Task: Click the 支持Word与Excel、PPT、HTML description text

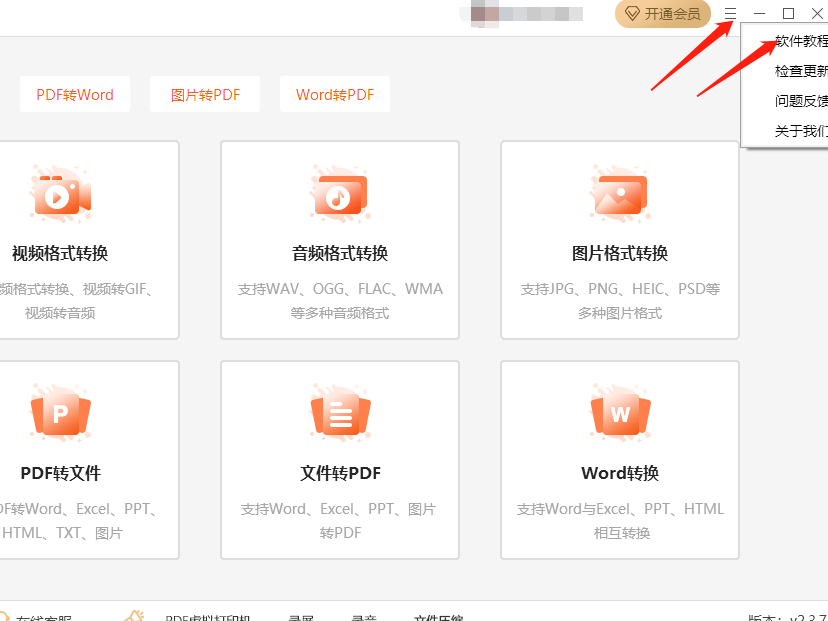Action: tap(620, 509)
